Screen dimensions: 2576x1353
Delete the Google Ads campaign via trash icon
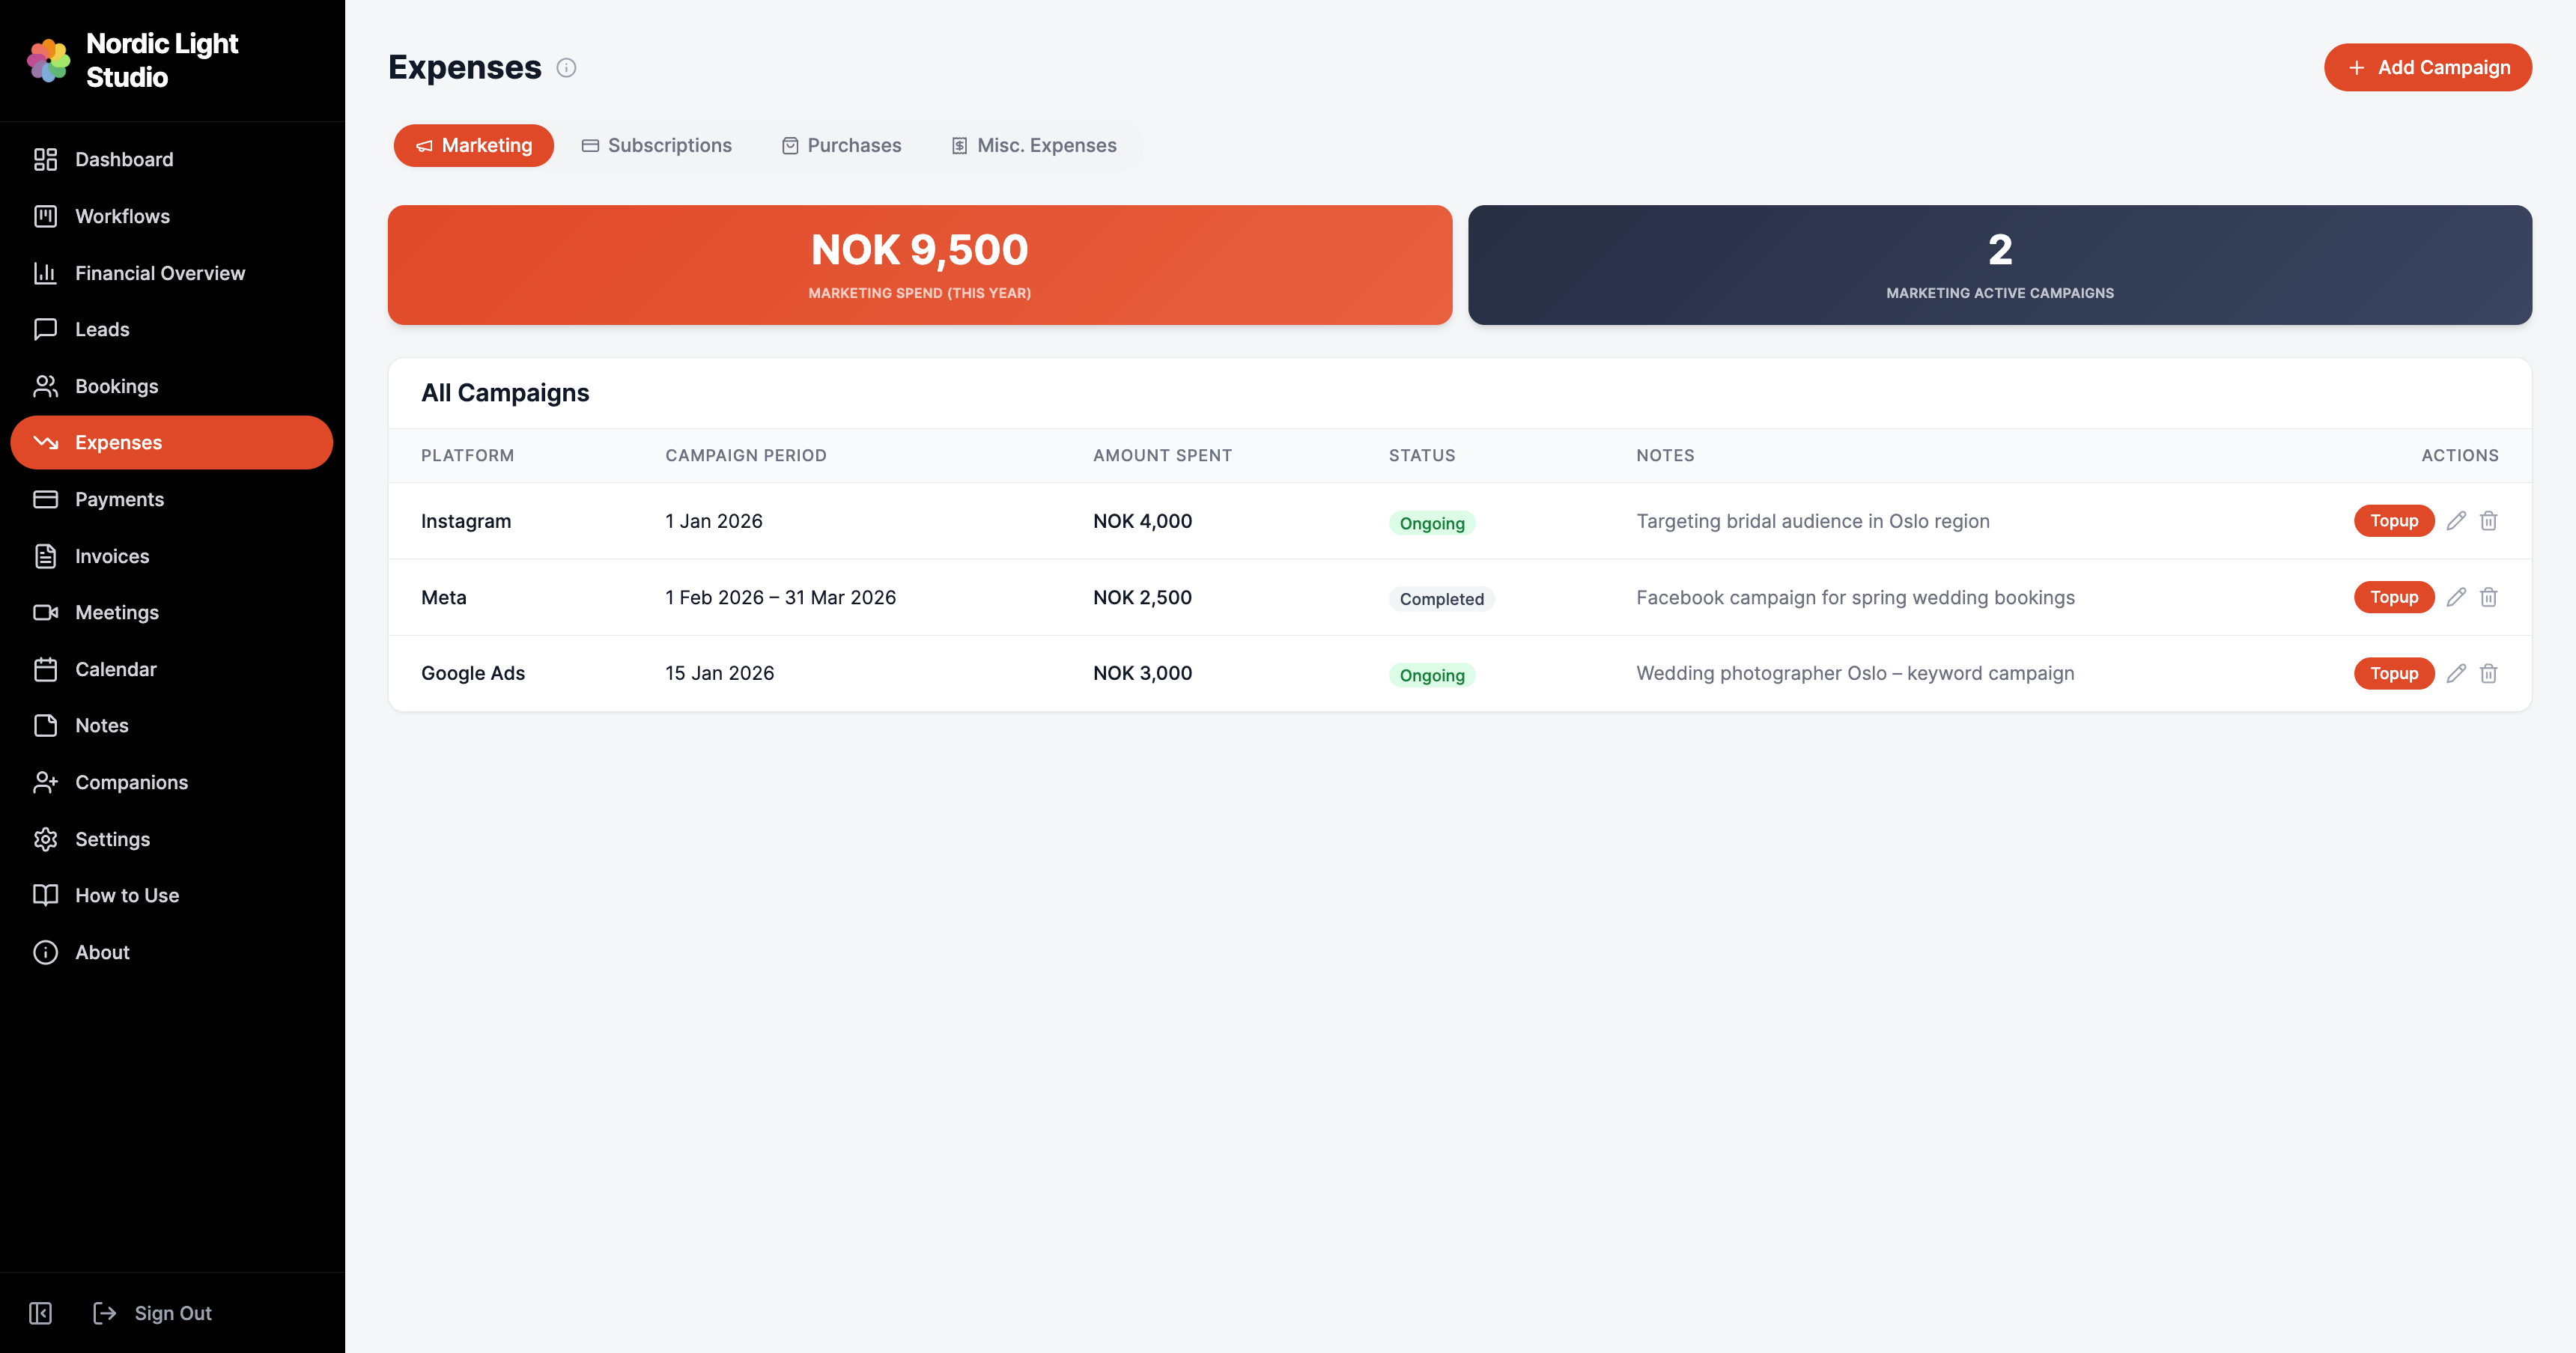pyautogui.click(x=2488, y=673)
